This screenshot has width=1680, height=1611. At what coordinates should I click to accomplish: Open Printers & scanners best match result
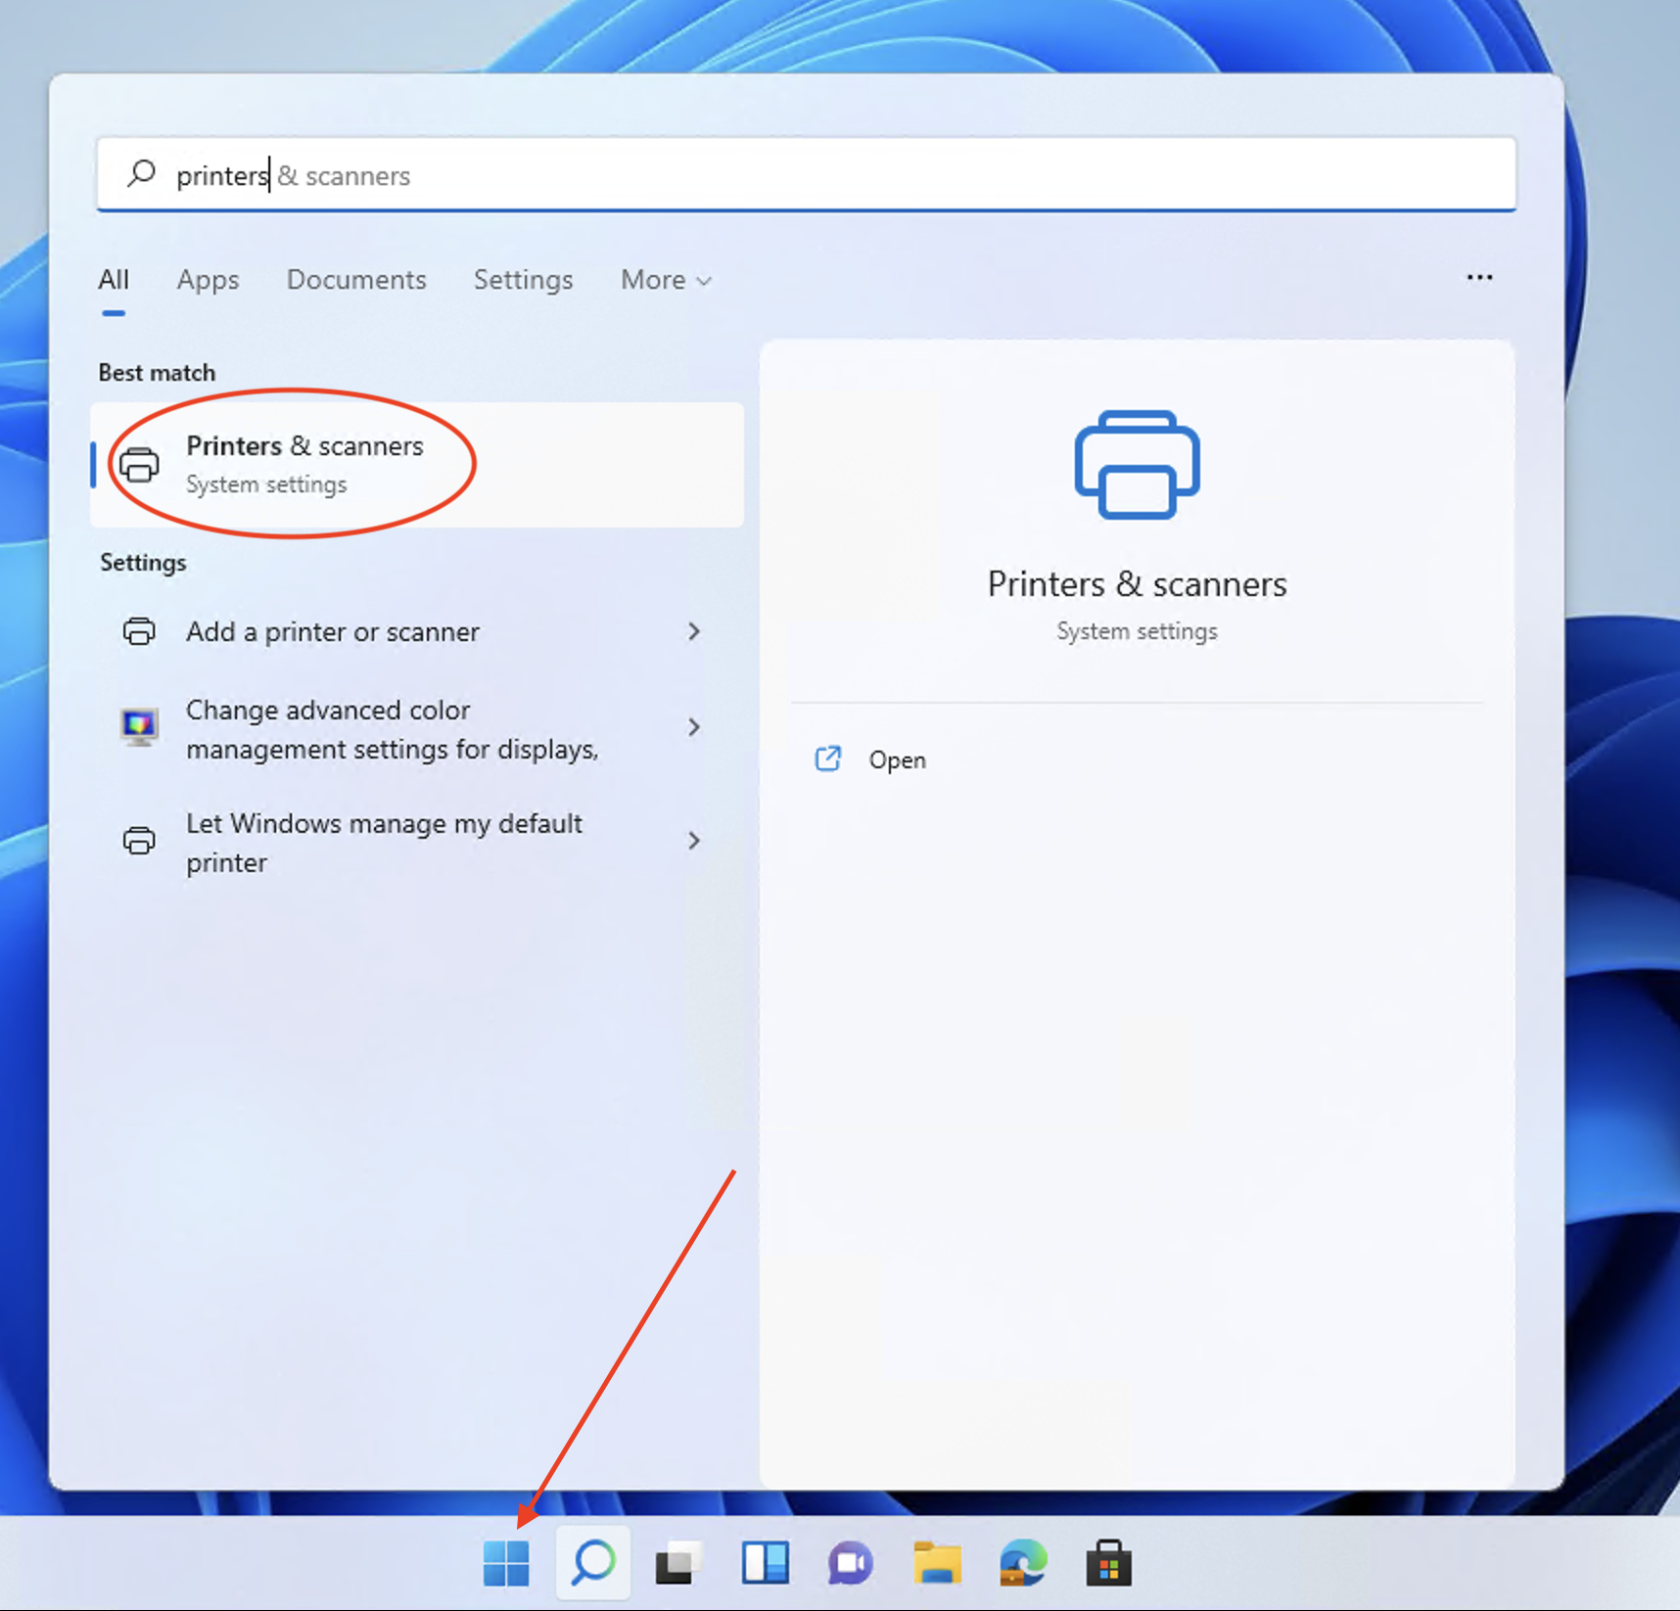417,465
